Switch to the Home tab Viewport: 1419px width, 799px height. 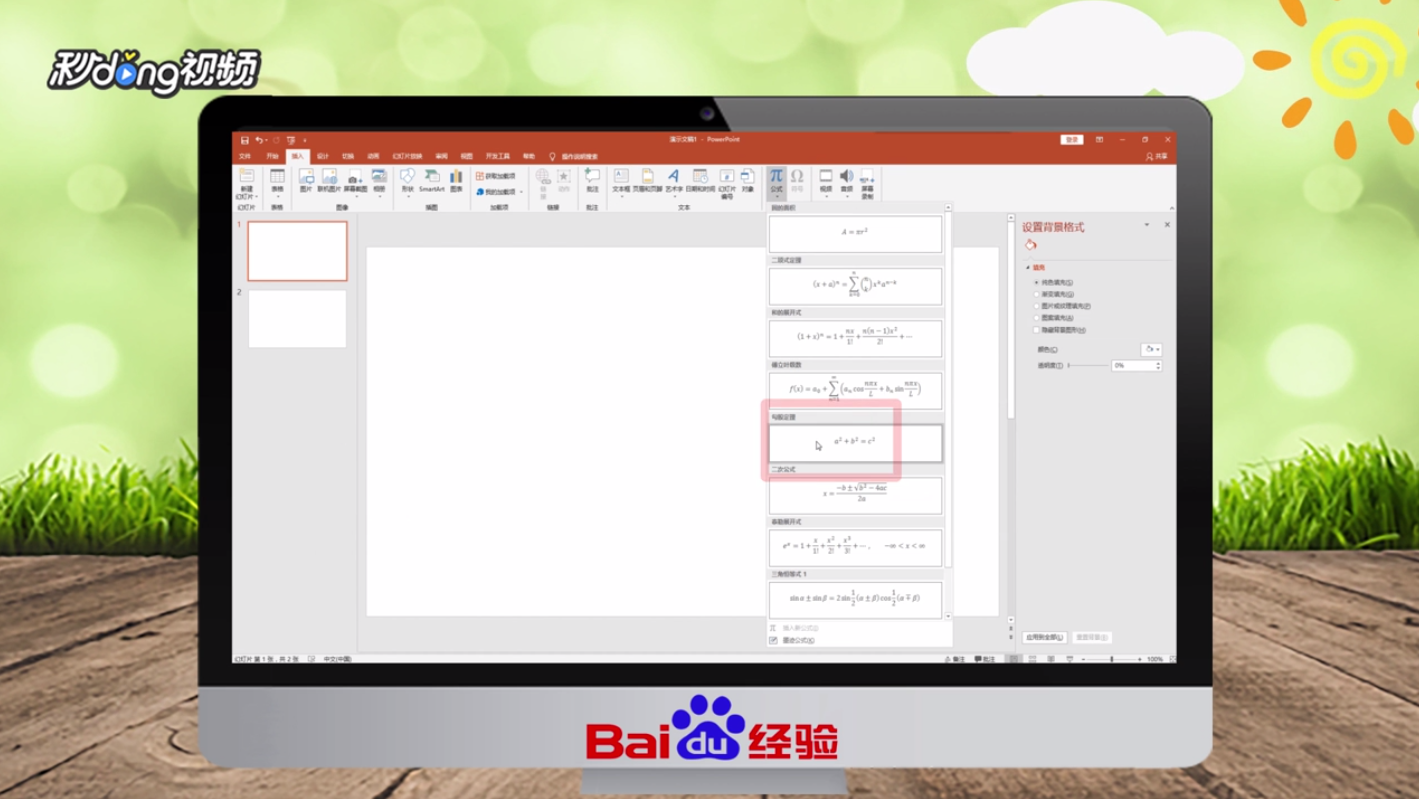click(272, 157)
